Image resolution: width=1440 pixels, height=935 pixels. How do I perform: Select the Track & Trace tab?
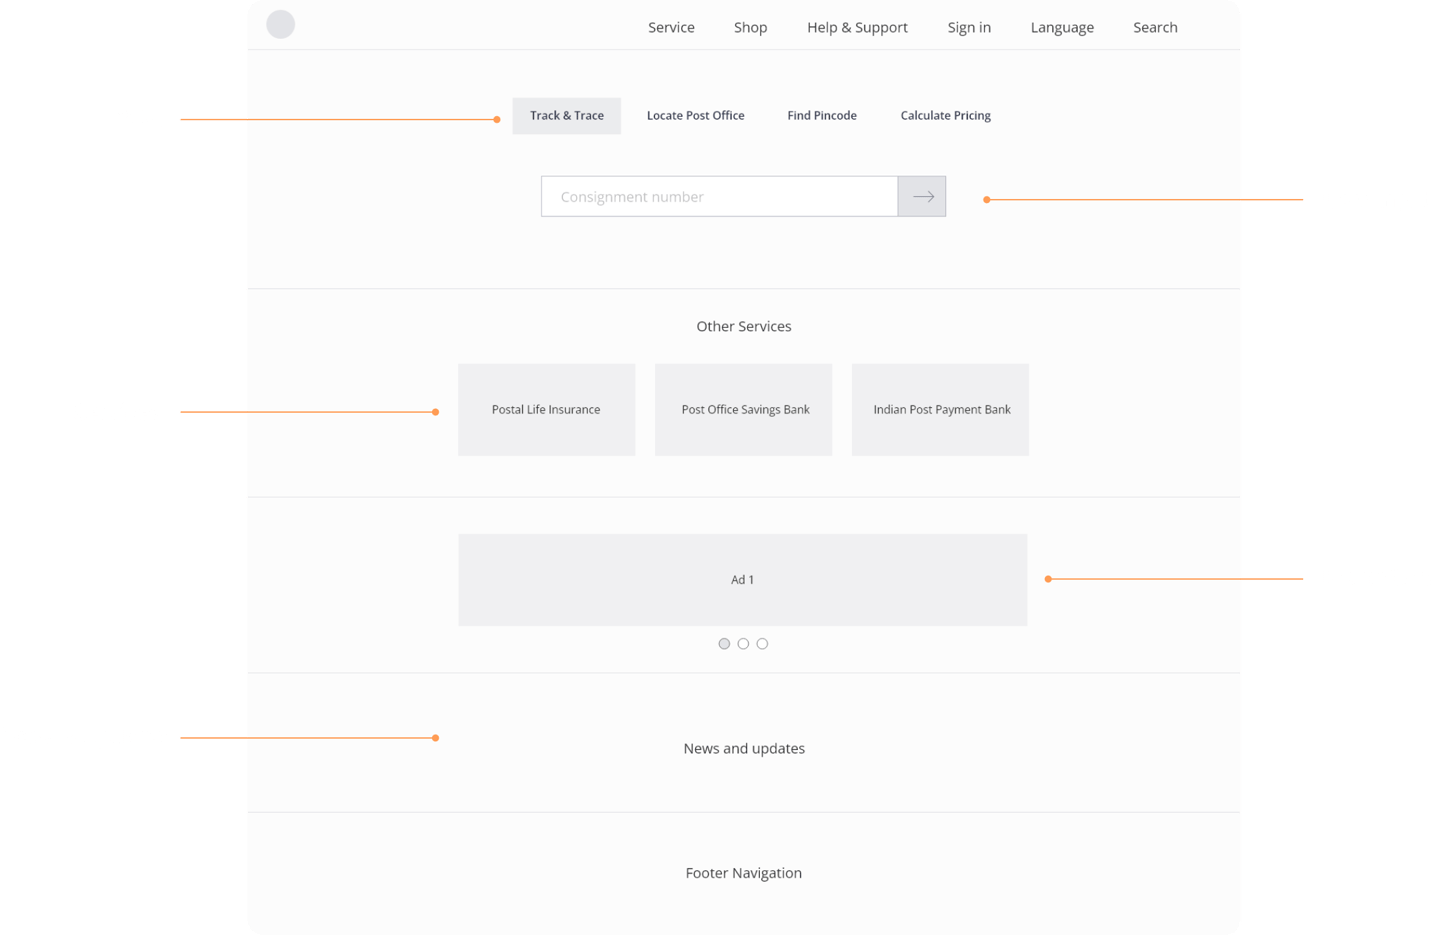click(566, 116)
